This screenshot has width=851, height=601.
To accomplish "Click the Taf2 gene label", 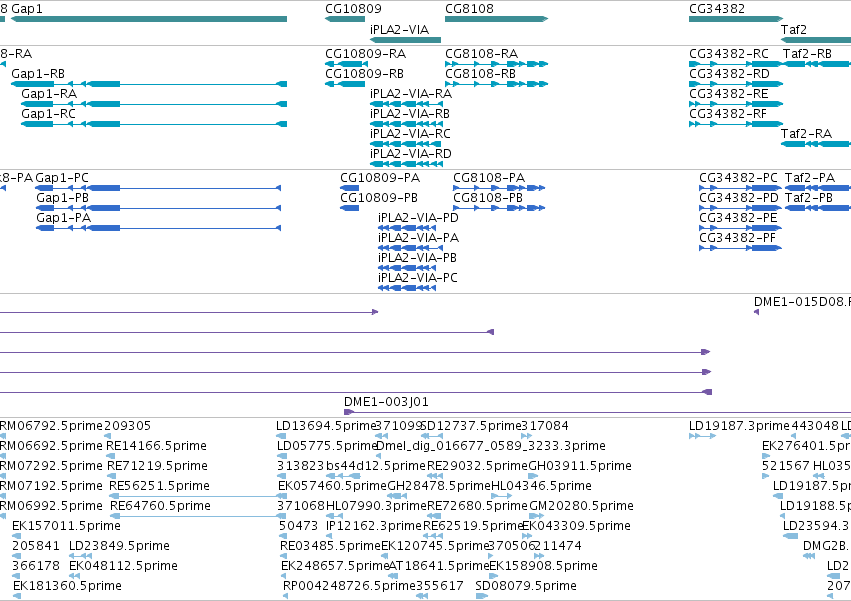I will (x=793, y=29).
